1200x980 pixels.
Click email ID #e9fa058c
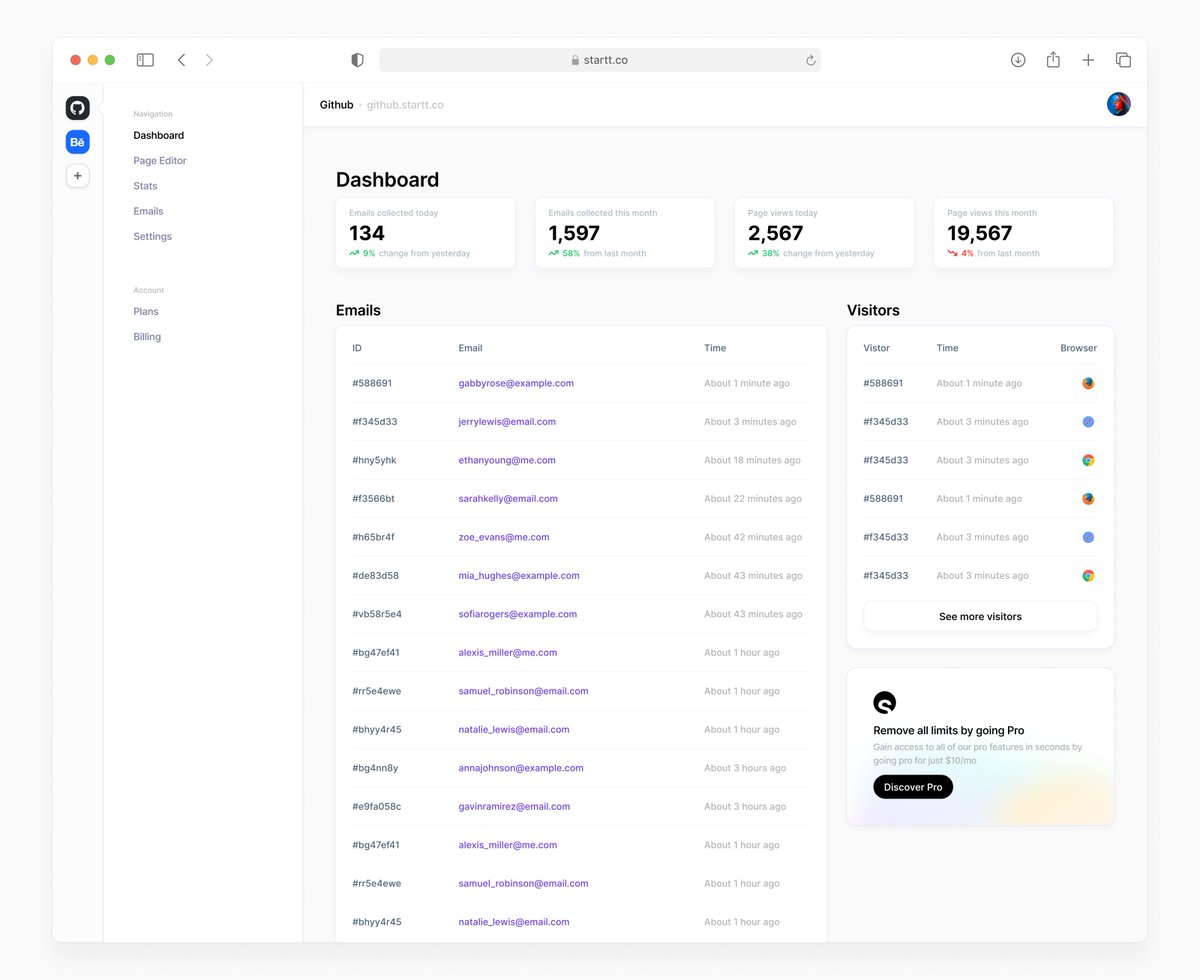(377, 807)
